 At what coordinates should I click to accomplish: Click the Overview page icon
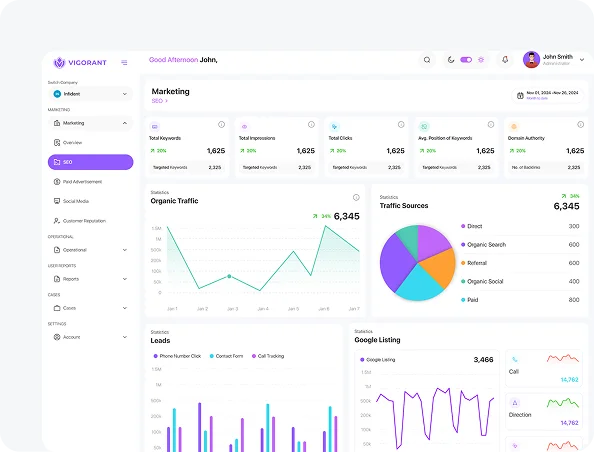[57, 143]
